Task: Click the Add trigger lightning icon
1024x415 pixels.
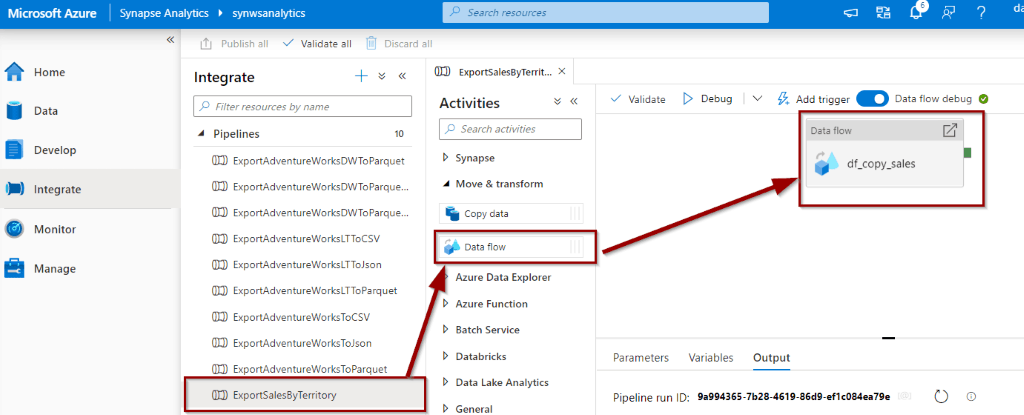Action: coord(784,99)
